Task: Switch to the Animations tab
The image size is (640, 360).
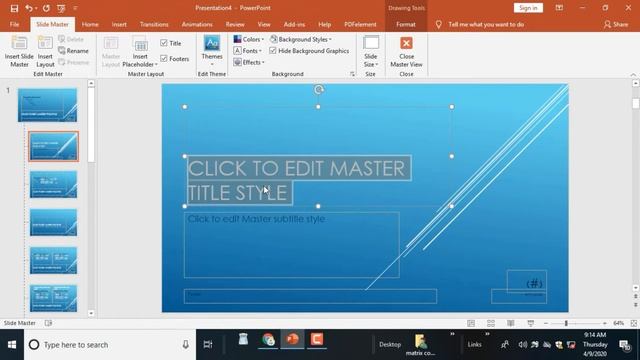Action: point(197,24)
